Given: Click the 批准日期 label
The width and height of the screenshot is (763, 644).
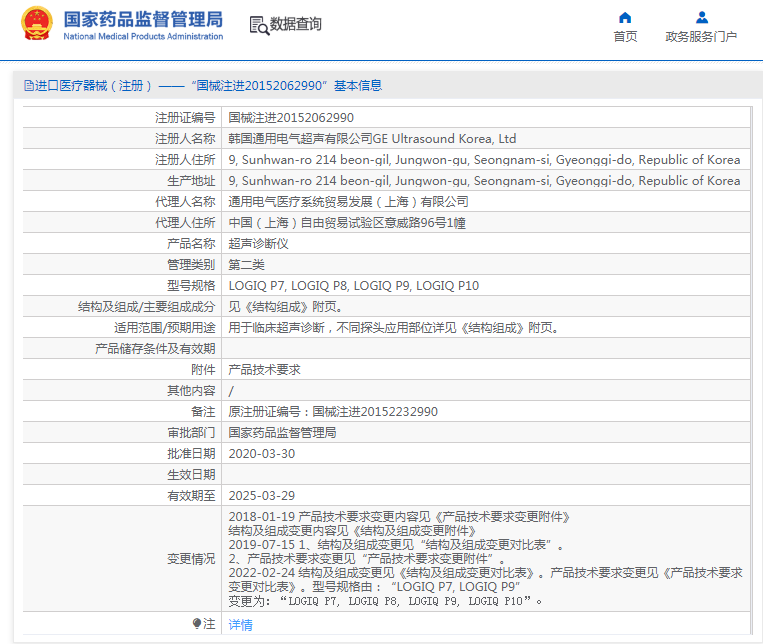Looking at the screenshot, I should 191,454.
